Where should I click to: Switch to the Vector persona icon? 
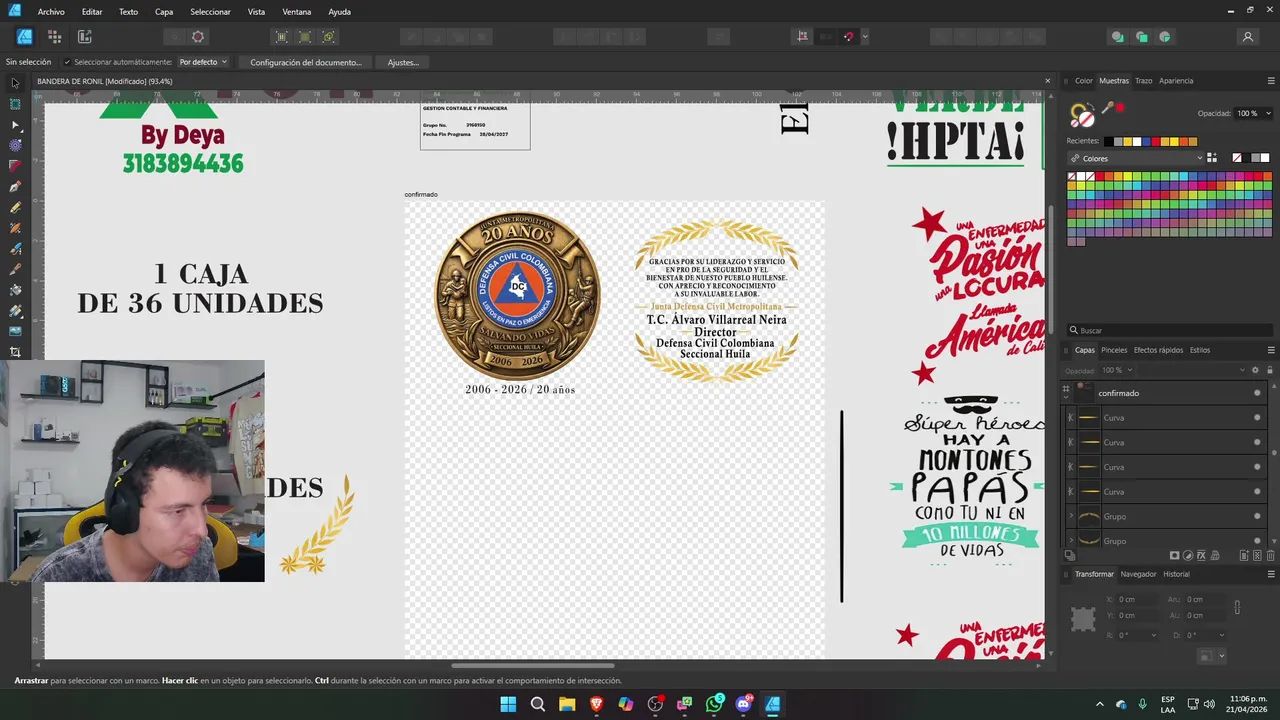tap(24, 37)
